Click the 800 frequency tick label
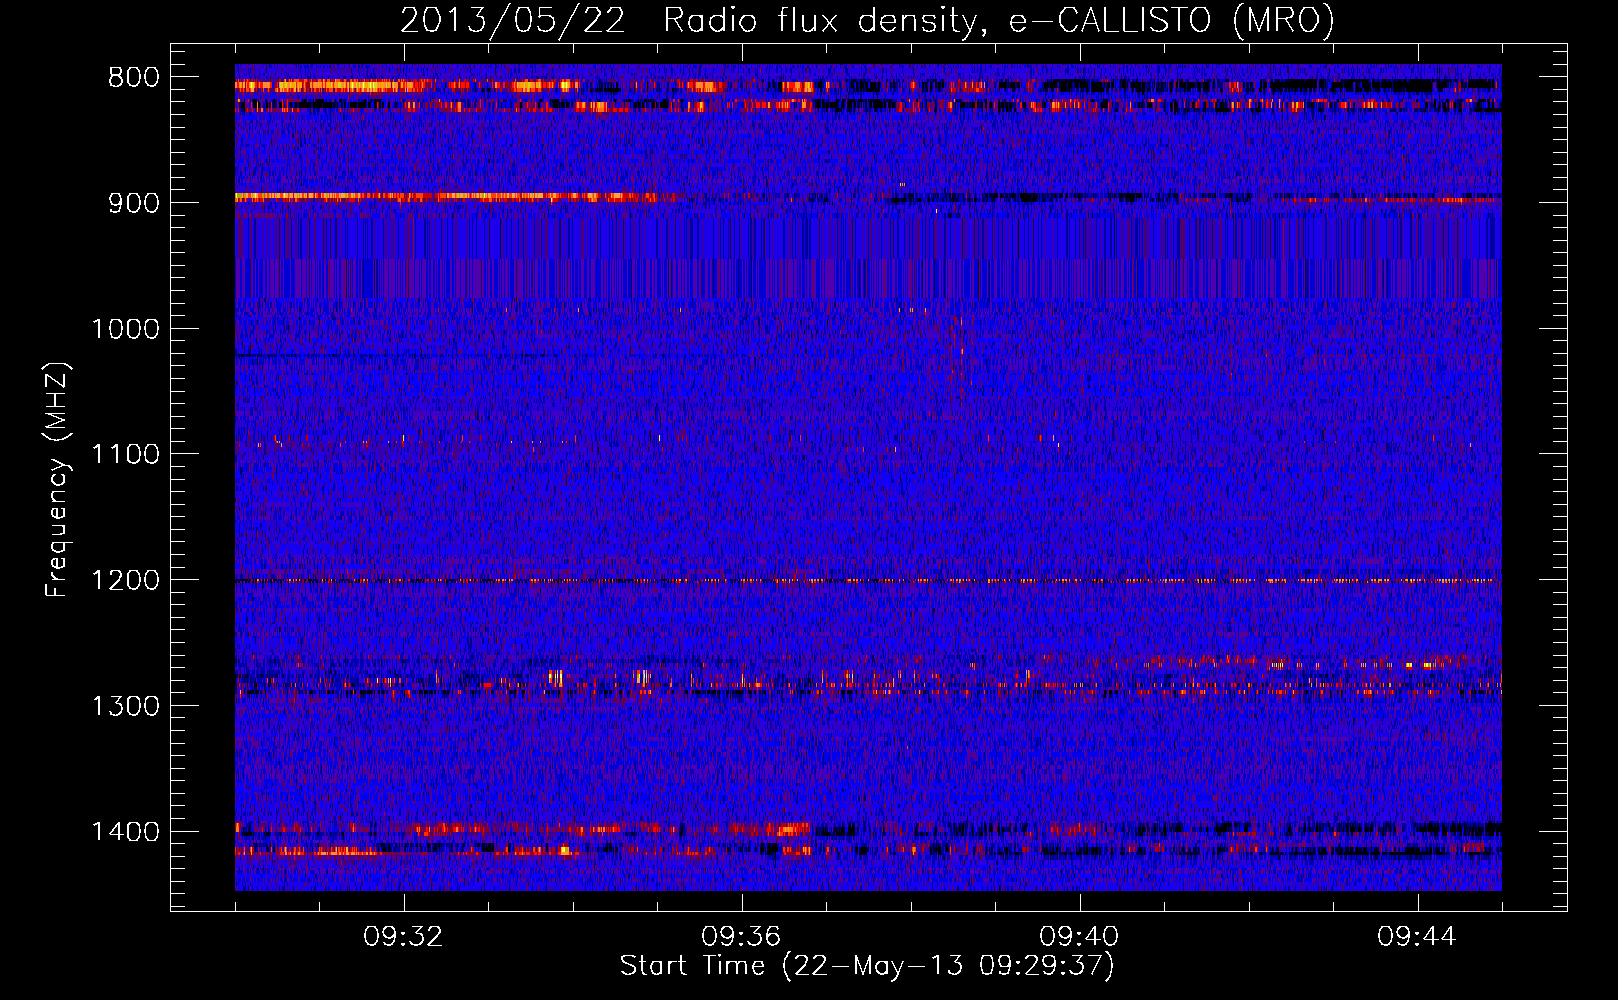1618x1000 pixels. click(133, 78)
